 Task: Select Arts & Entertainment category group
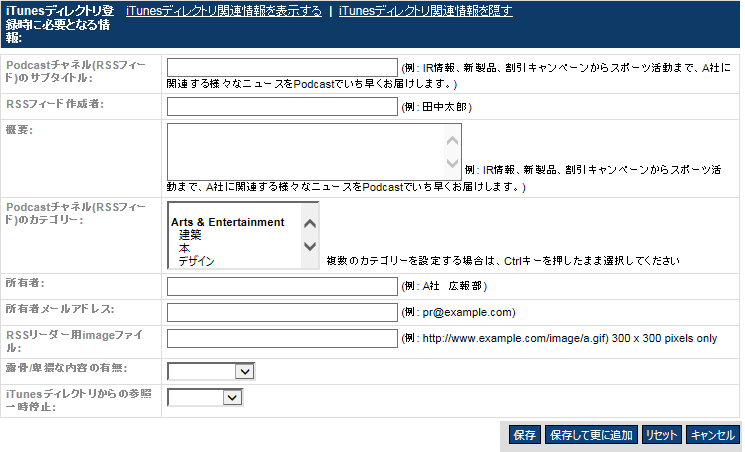(x=228, y=222)
